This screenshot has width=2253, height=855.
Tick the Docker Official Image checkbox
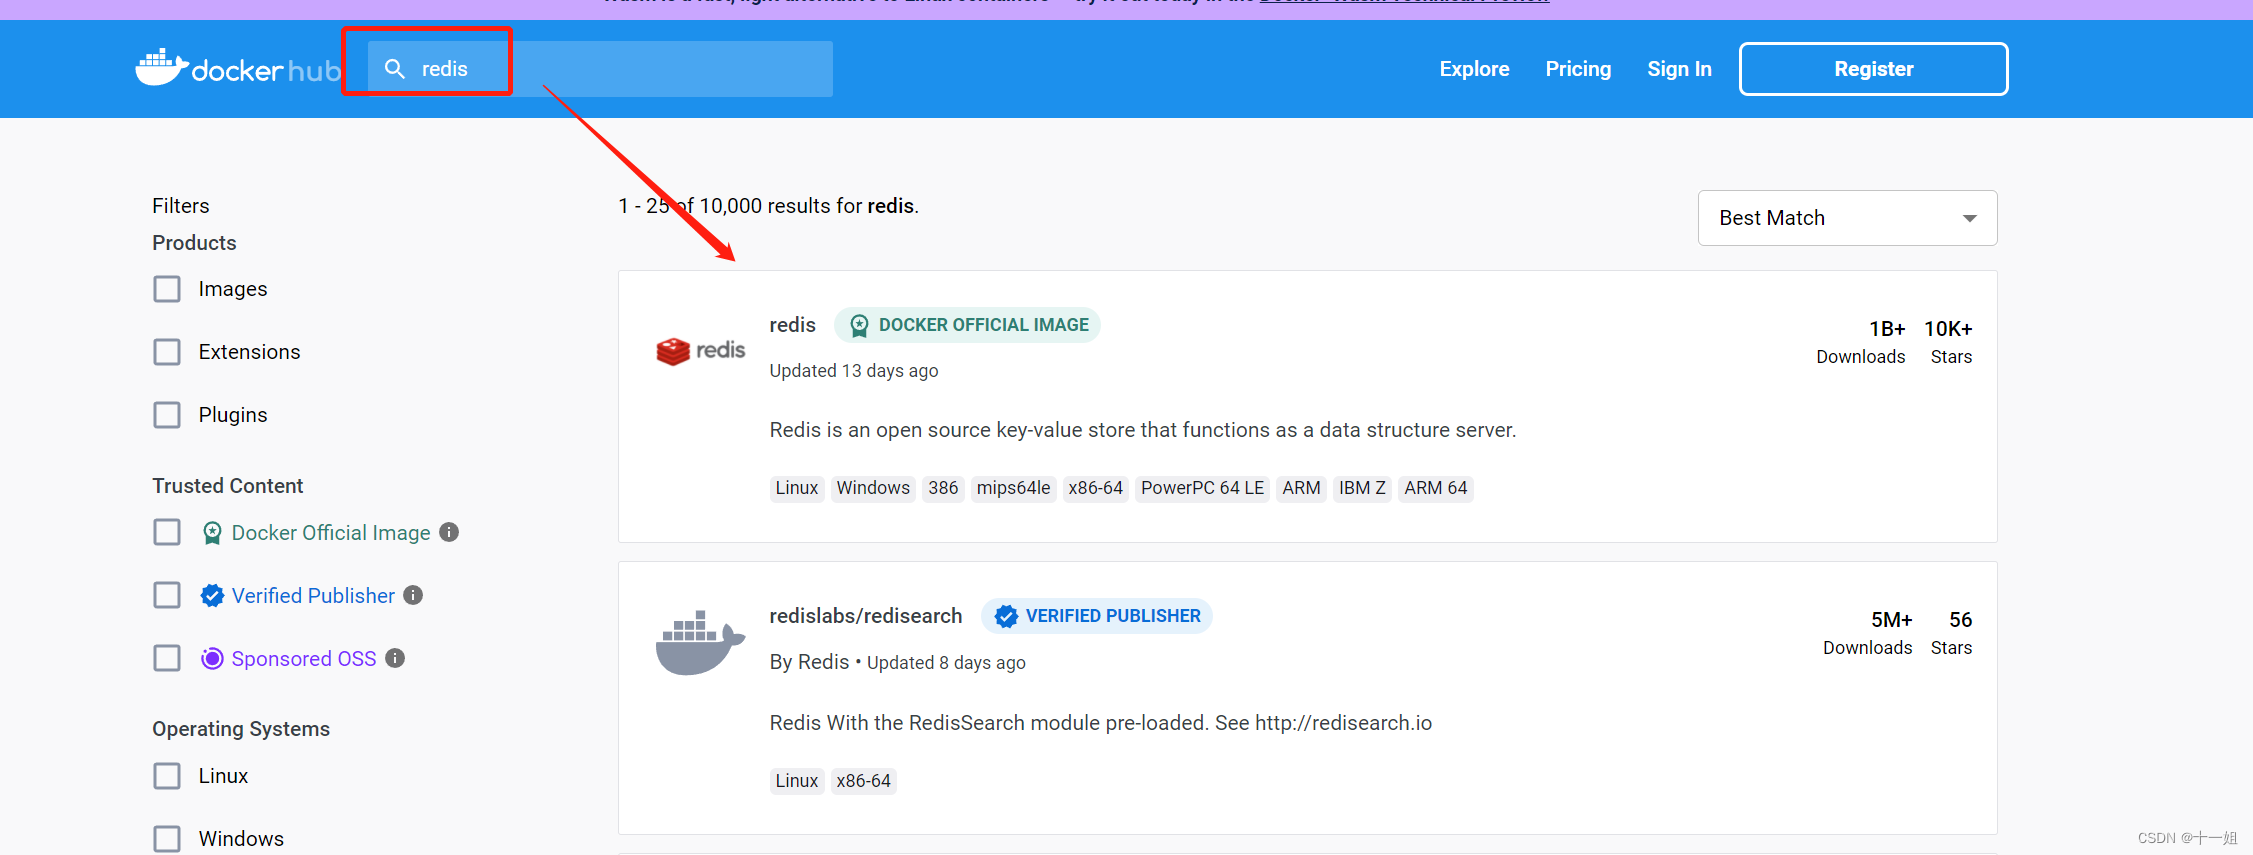tap(167, 532)
